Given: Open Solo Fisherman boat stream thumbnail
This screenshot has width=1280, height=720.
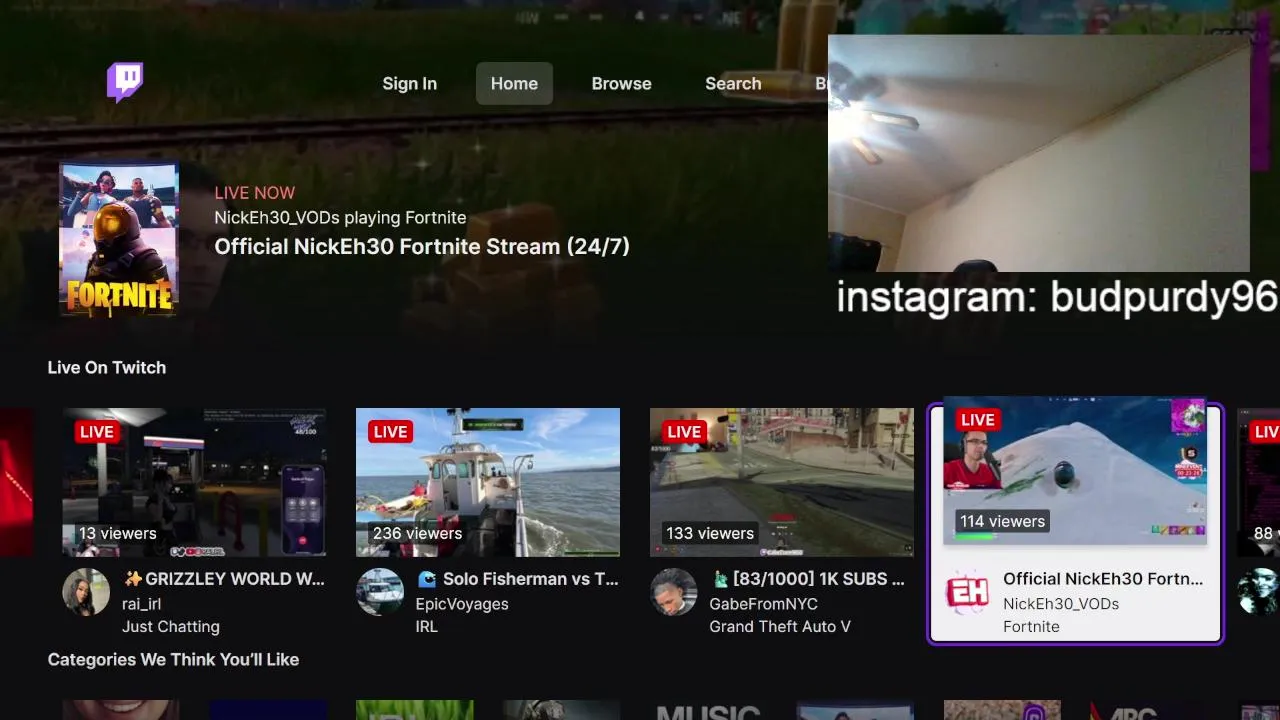Looking at the screenshot, I should point(488,482).
